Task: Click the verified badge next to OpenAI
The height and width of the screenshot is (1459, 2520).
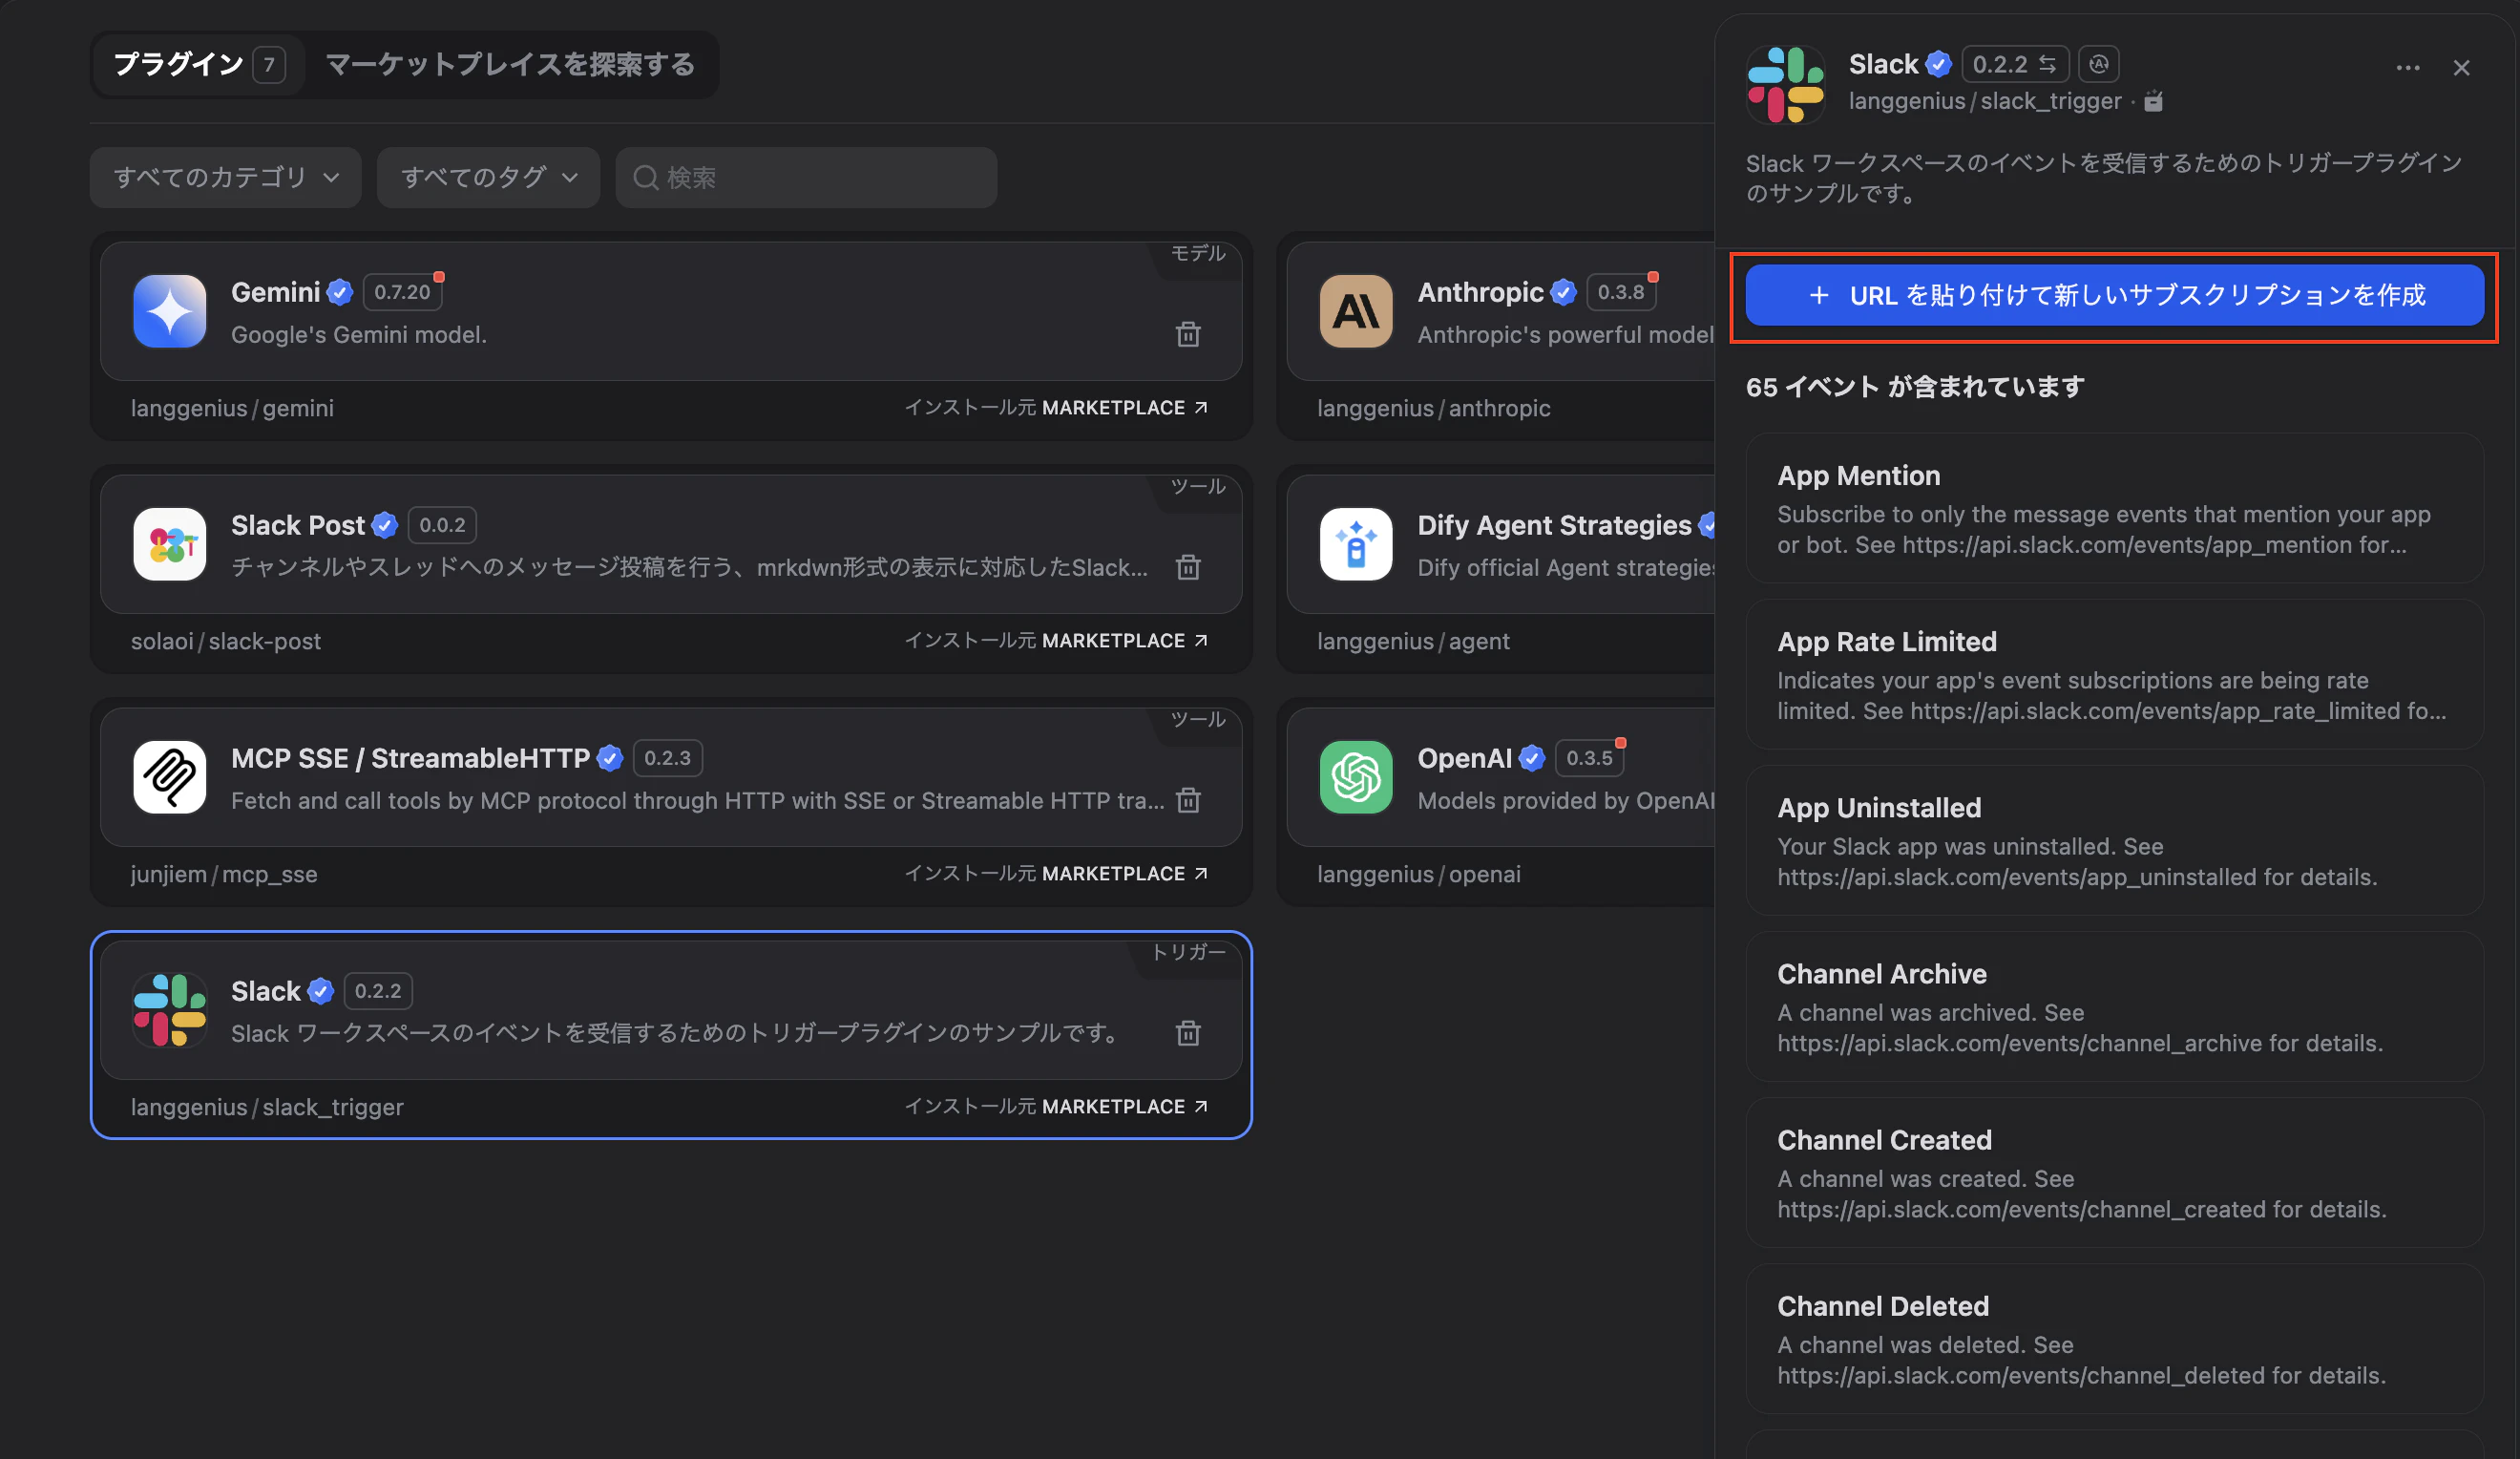Action: [1532, 758]
